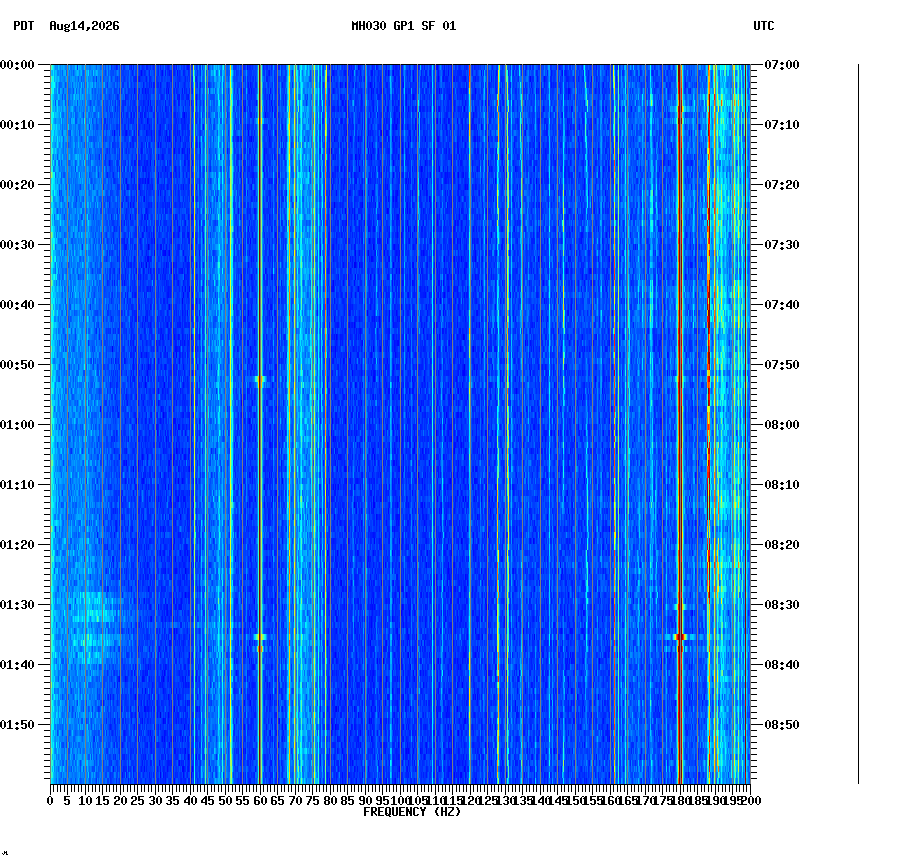Click the 200 Hz frequency axis label
Screen dimensions: 902x864
point(751,800)
